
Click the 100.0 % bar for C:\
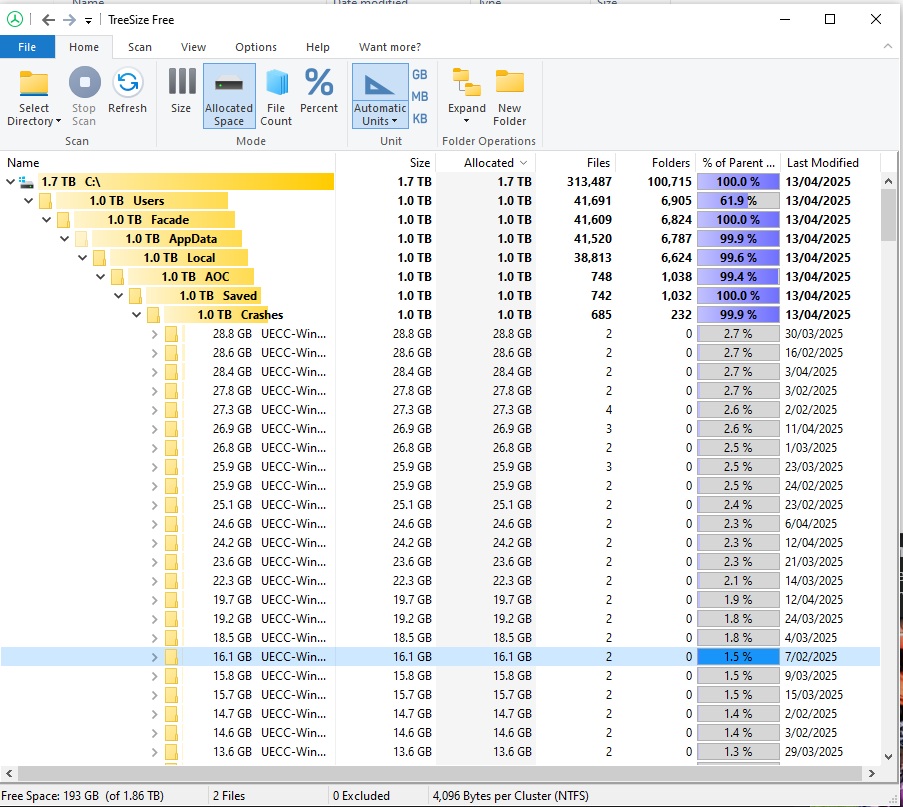[738, 182]
